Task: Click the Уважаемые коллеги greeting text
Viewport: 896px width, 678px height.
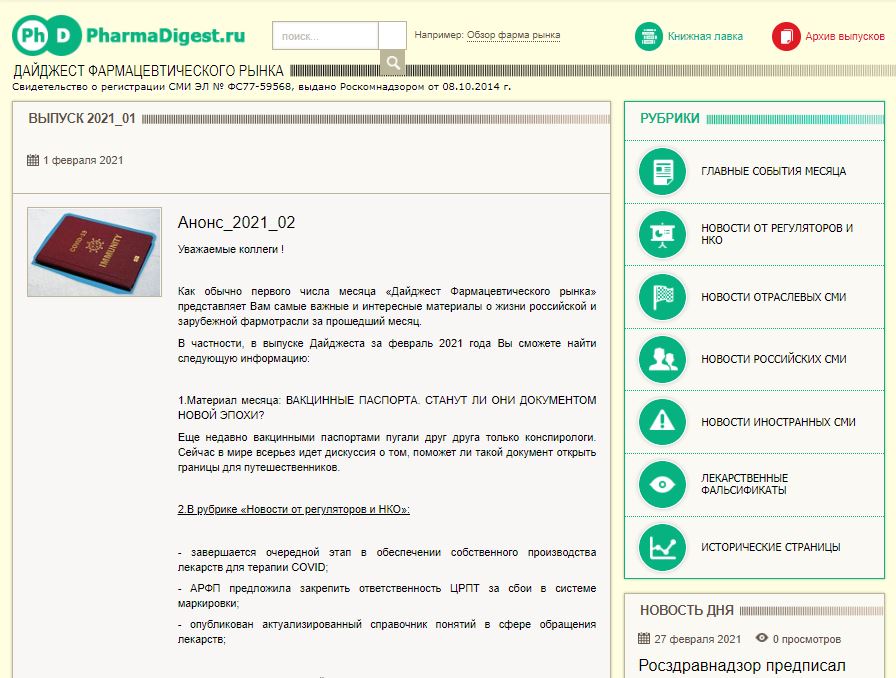Action: 231,250
